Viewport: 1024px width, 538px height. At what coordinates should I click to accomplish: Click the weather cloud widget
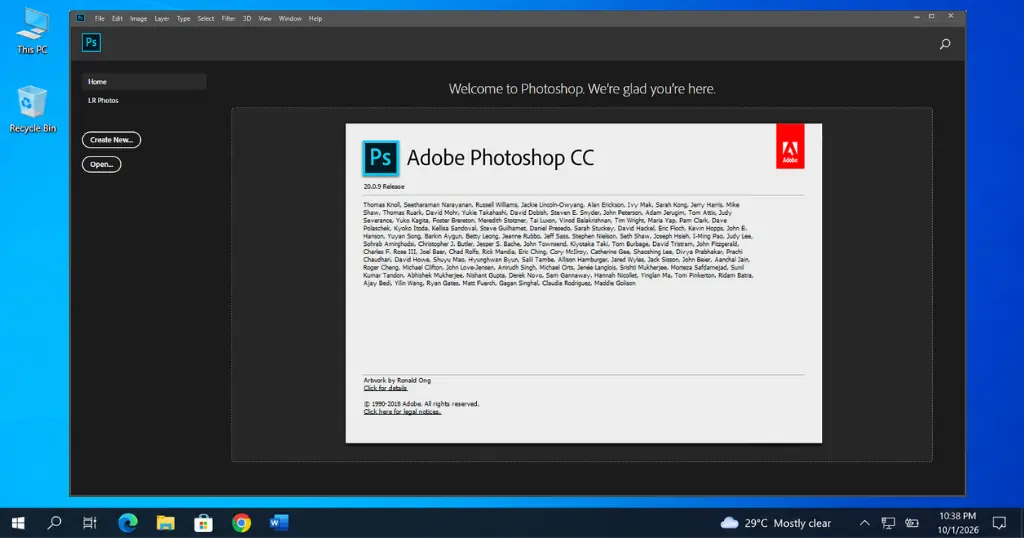click(x=729, y=523)
